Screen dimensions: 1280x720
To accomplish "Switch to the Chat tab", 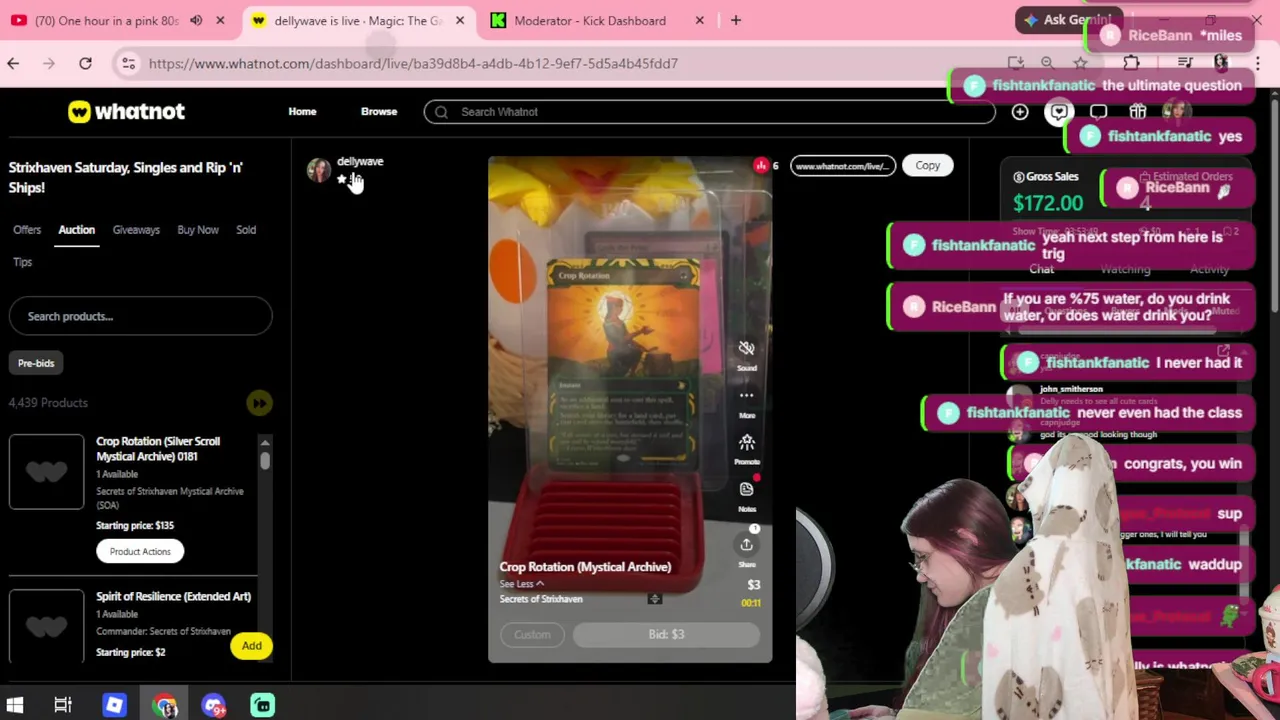I will pyautogui.click(x=1041, y=269).
